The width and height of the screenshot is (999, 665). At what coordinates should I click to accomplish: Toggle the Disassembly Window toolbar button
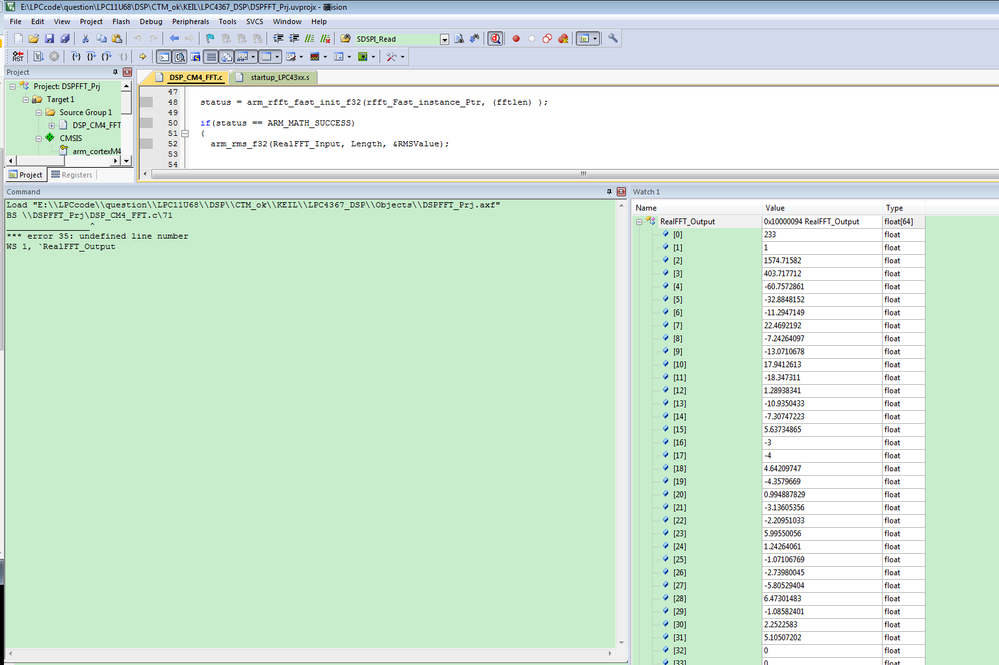point(179,57)
